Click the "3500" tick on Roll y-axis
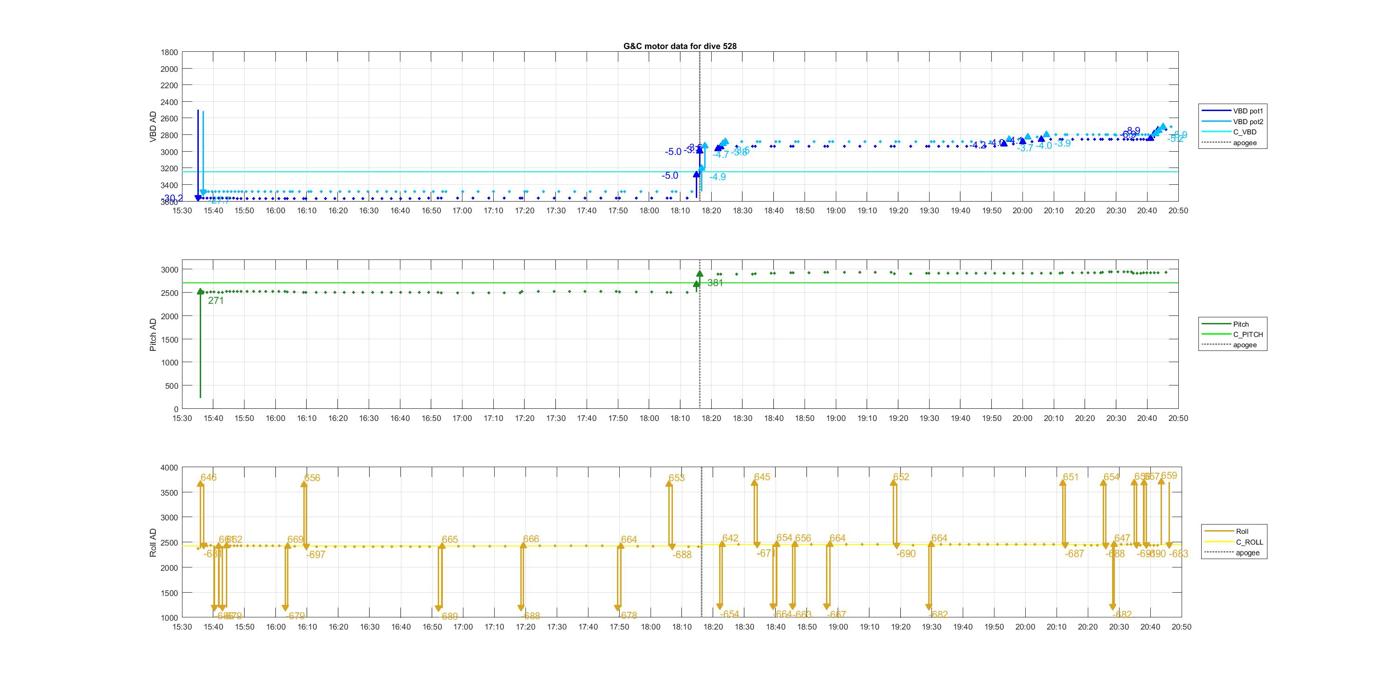1400x693 pixels. coord(169,492)
